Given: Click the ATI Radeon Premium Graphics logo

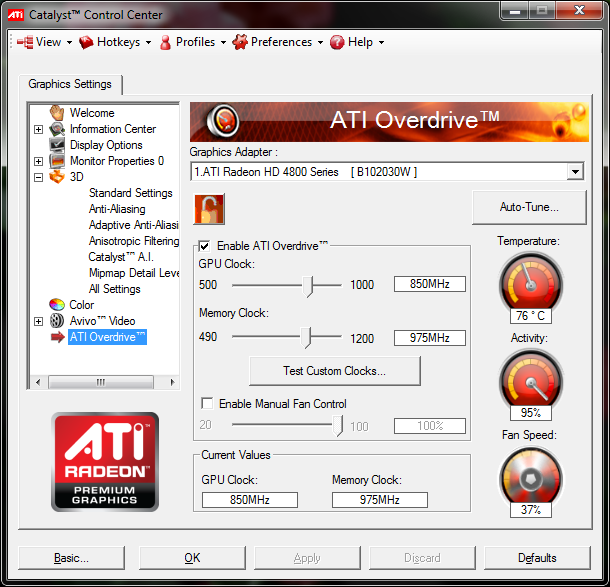Looking at the screenshot, I should click(x=105, y=462).
